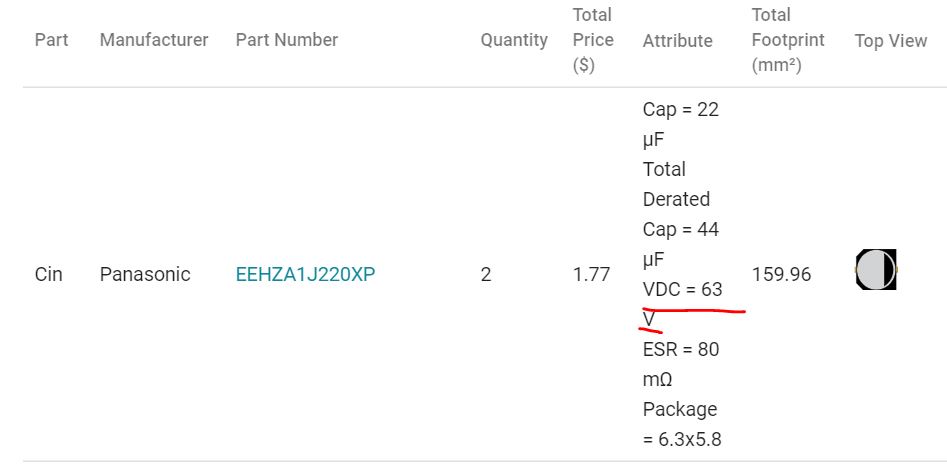Click the Total Price ($) column header
The height and width of the screenshot is (465, 947).
593,40
